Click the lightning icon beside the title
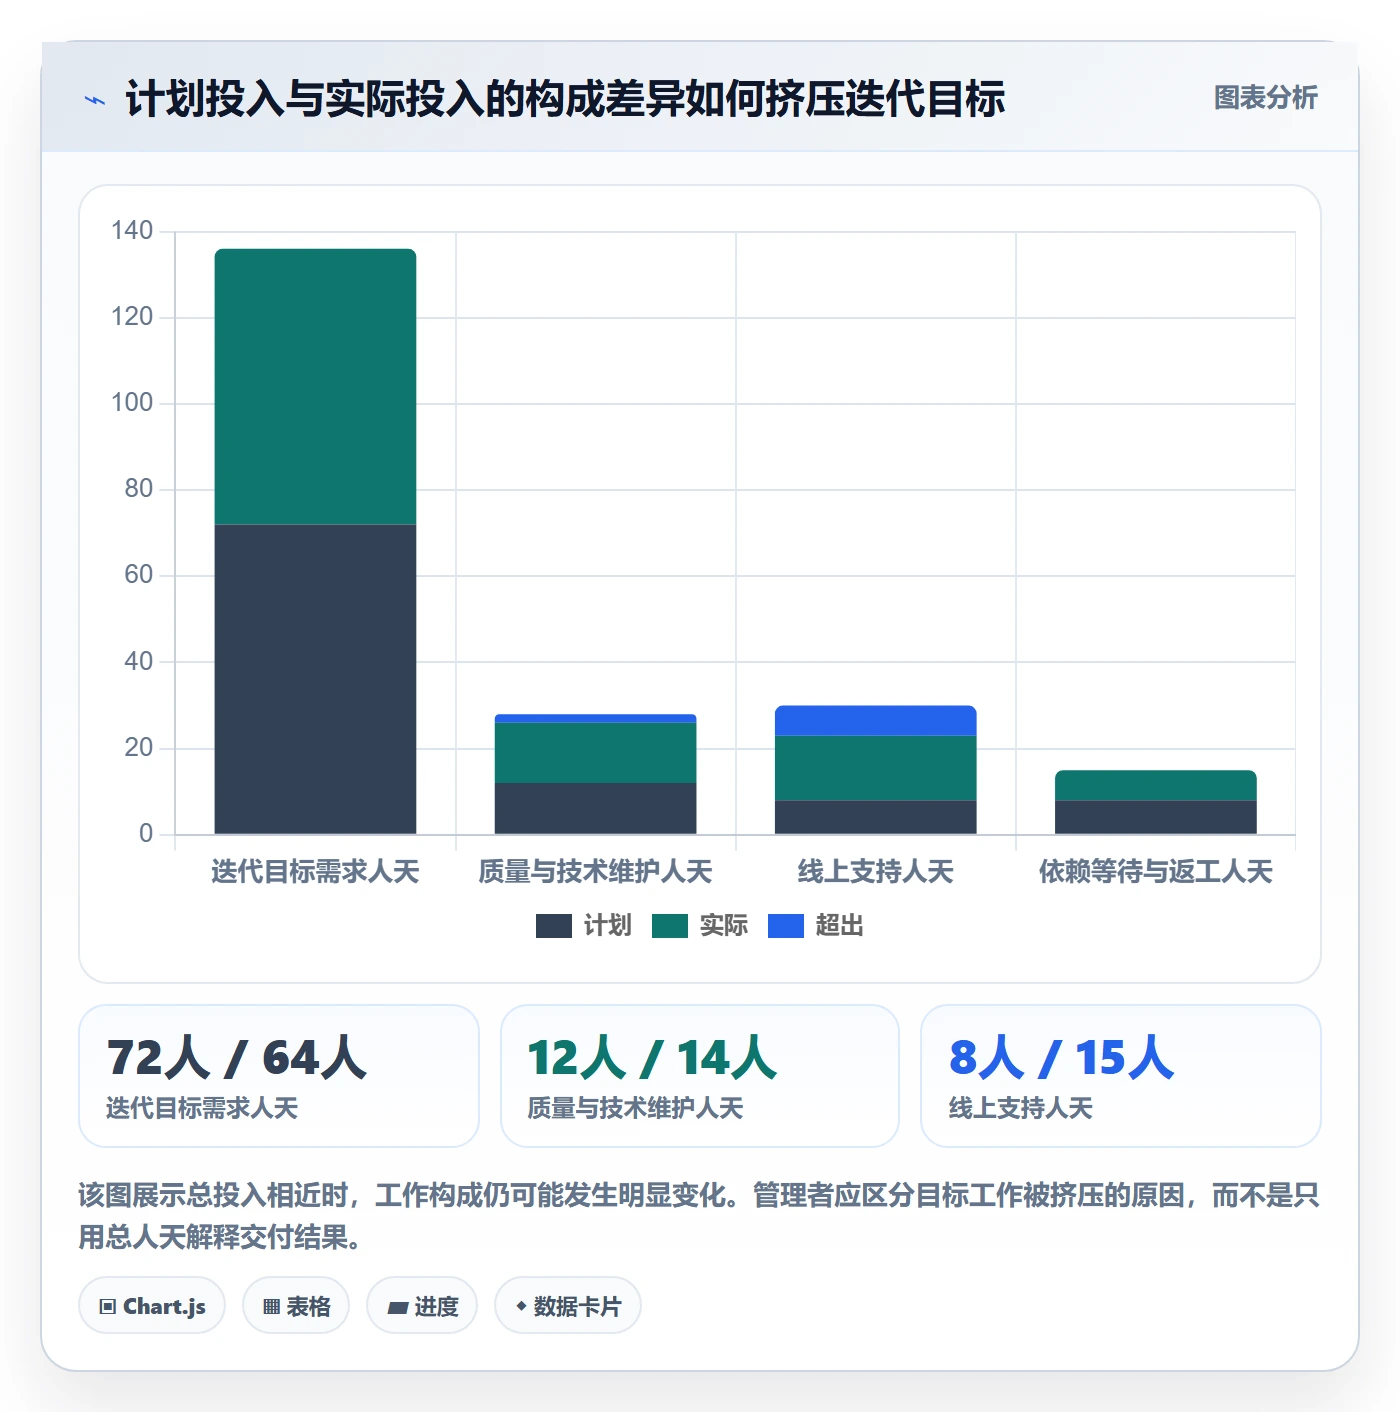1400x1412 pixels. tap(94, 100)
